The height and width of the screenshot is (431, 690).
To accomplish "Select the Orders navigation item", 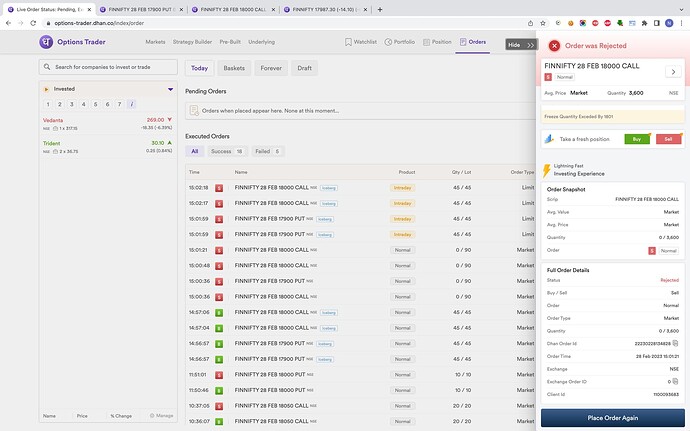I will tap(473, 42).
